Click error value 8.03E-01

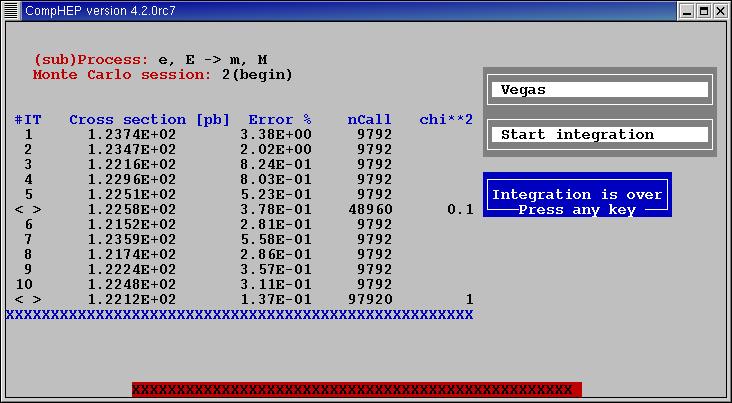coord(275,179)
